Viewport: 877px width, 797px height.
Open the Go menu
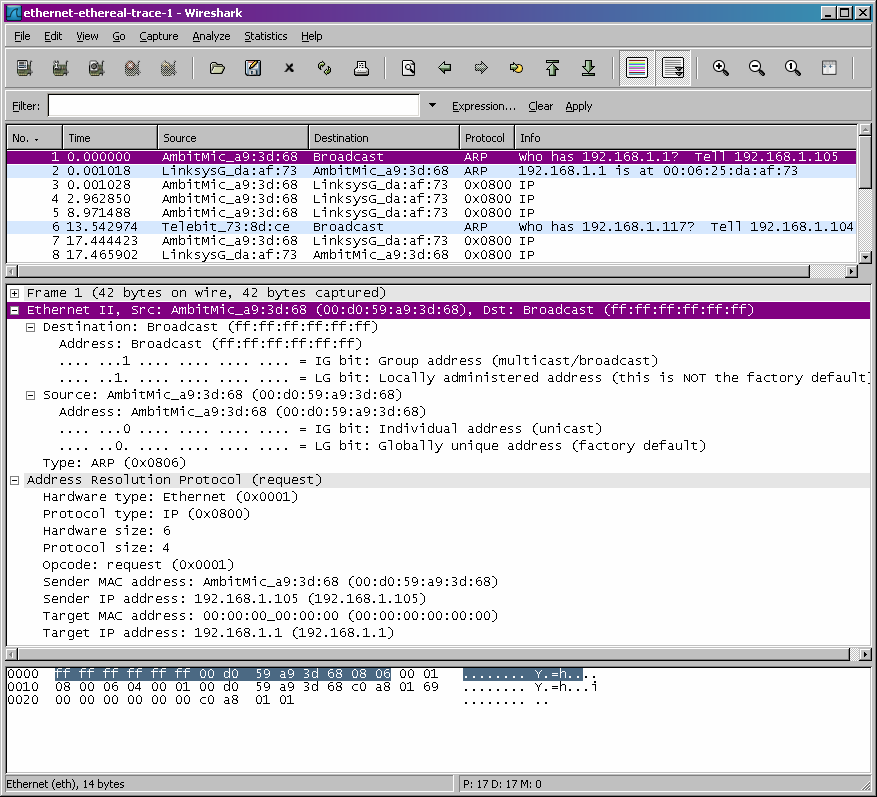(119, 36)
